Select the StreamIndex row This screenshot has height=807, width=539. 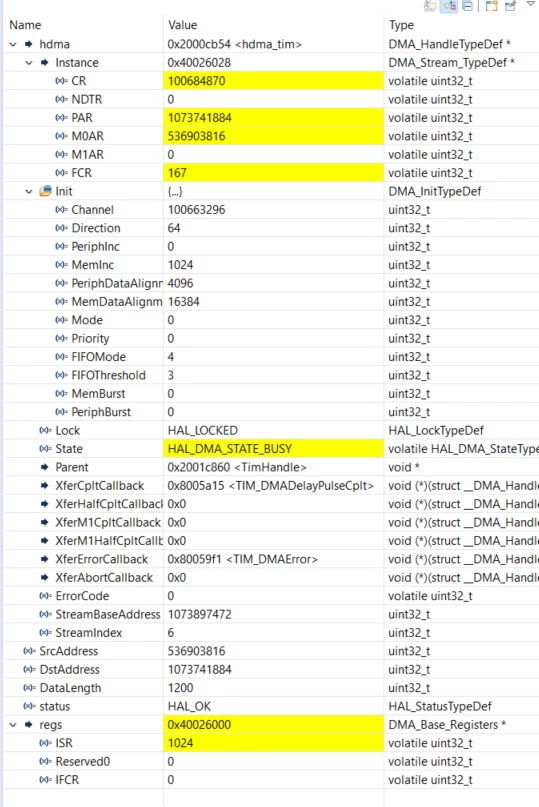coord(271,633)
